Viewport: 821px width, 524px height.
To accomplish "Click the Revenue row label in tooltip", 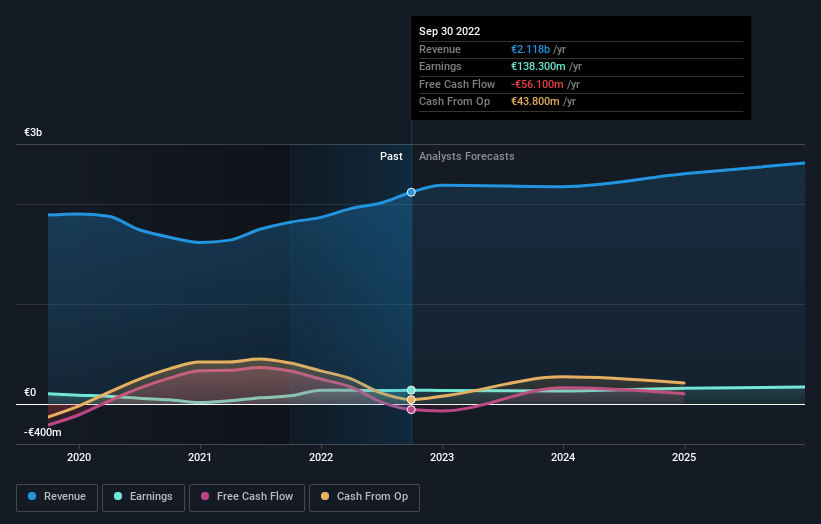I will click(x=440, y=49).
